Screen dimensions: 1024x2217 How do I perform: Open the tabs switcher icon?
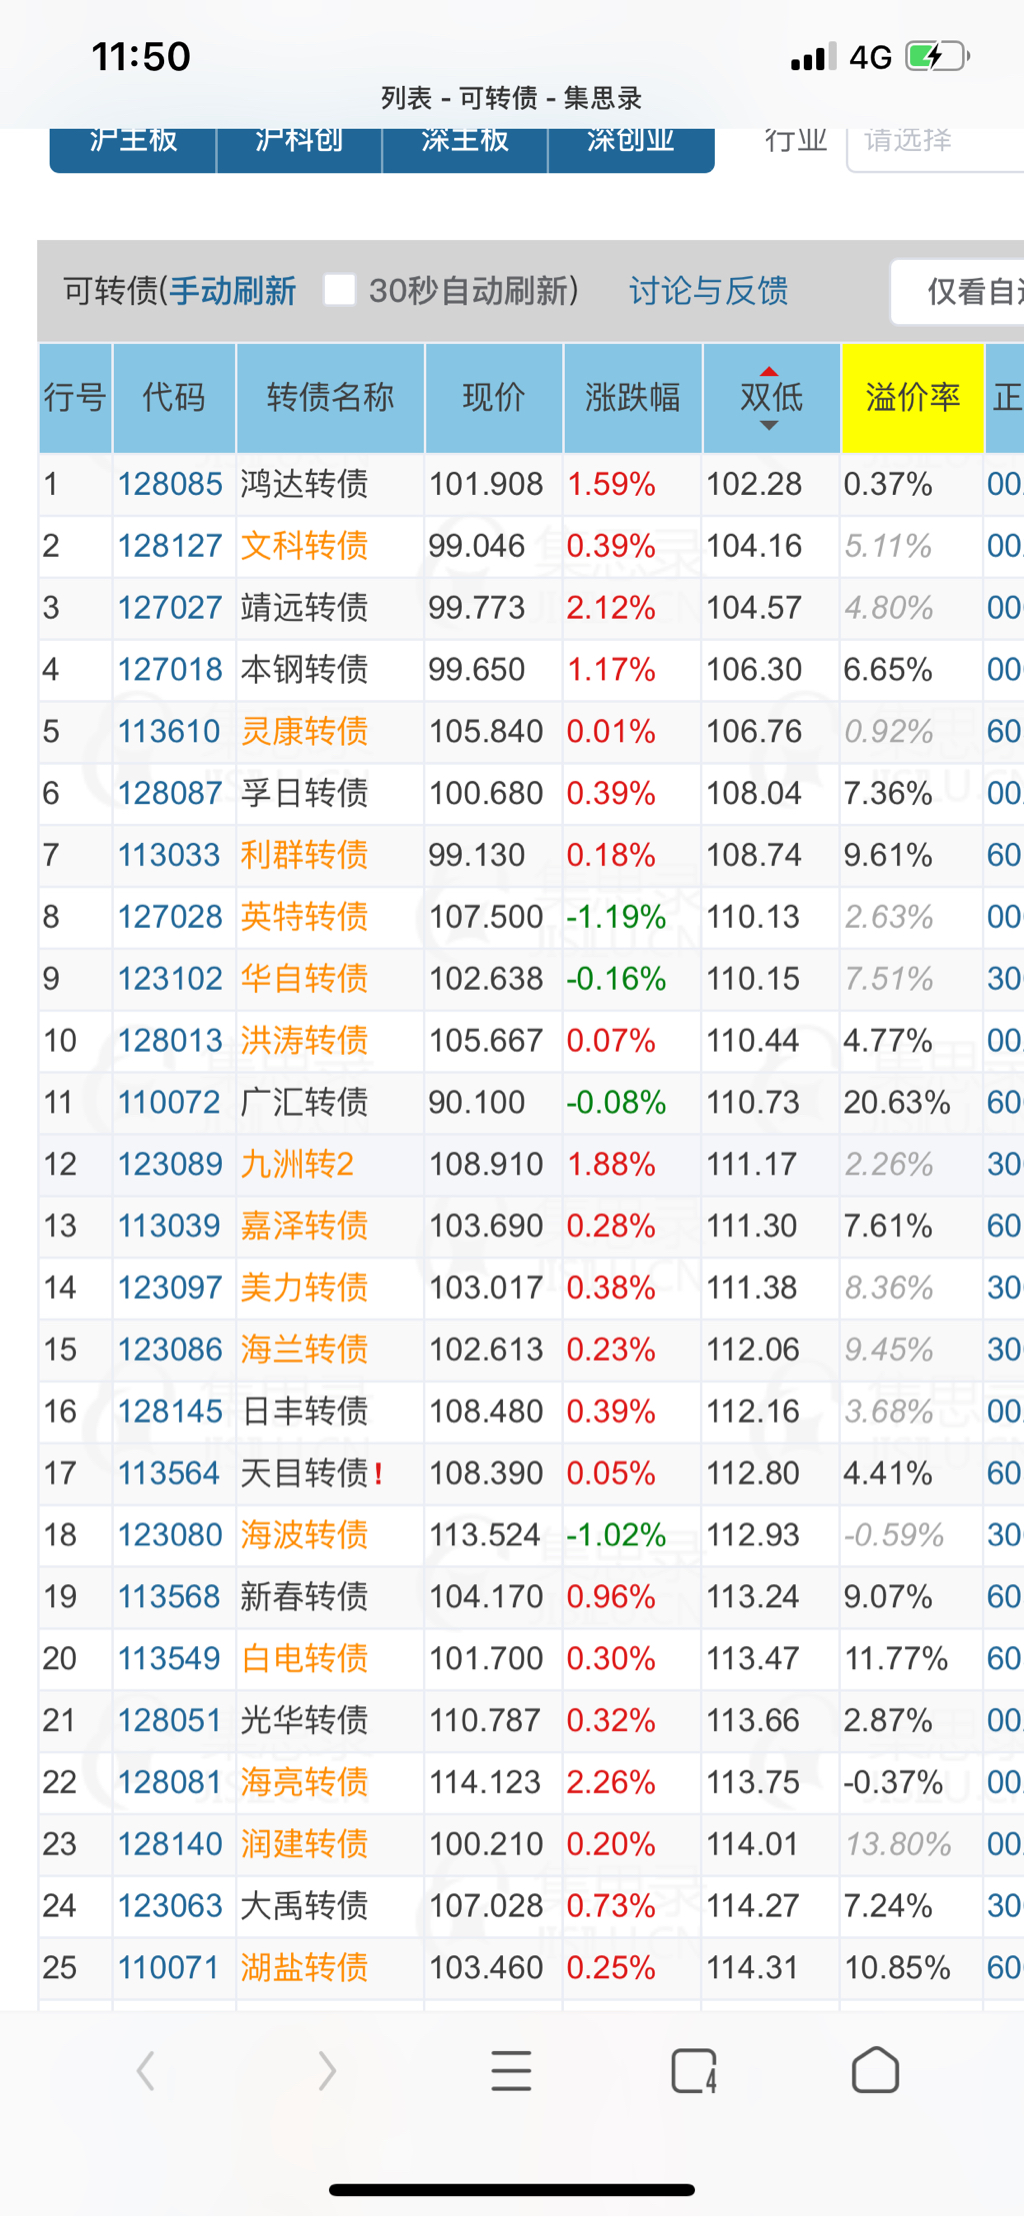pos(694,2070)
